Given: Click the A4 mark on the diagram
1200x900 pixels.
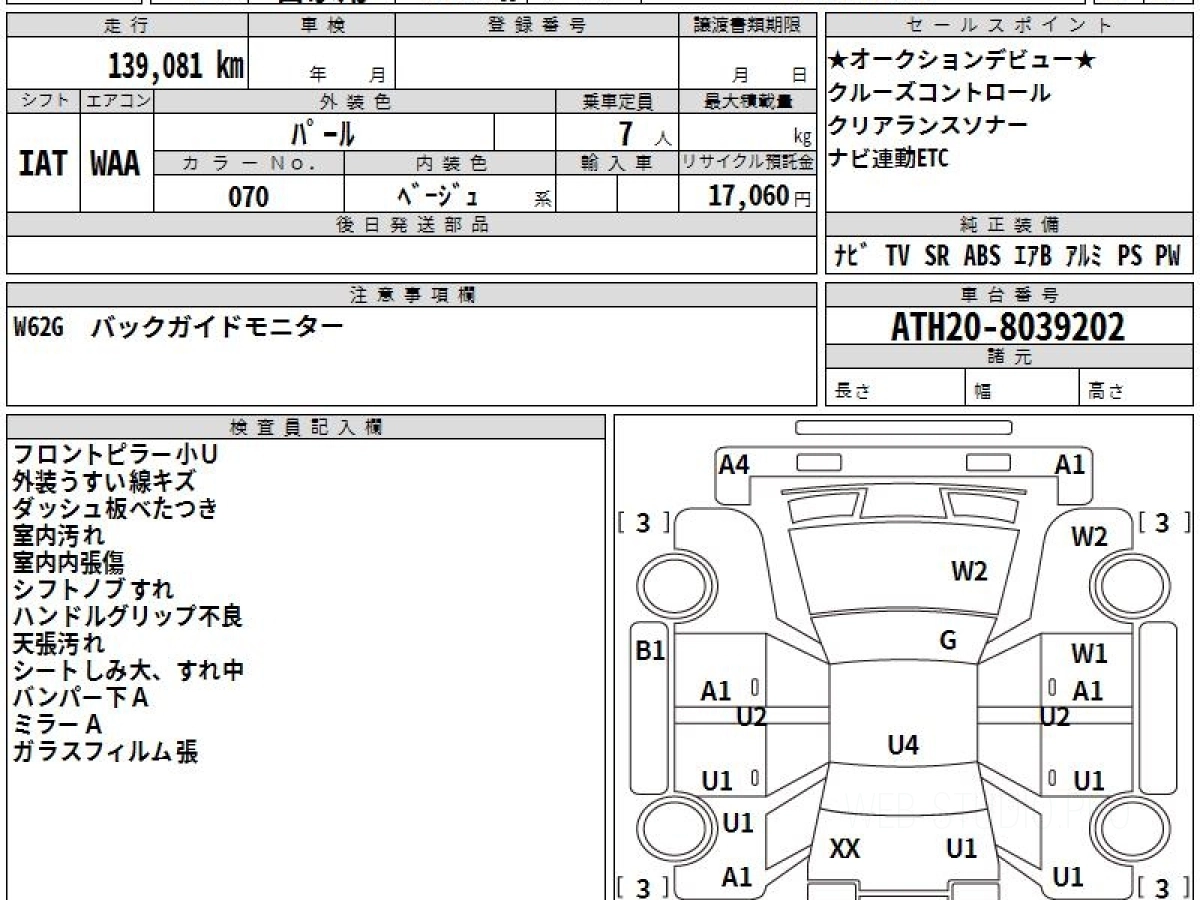Looking at the screenshot, I should click(x=734, y=464).
